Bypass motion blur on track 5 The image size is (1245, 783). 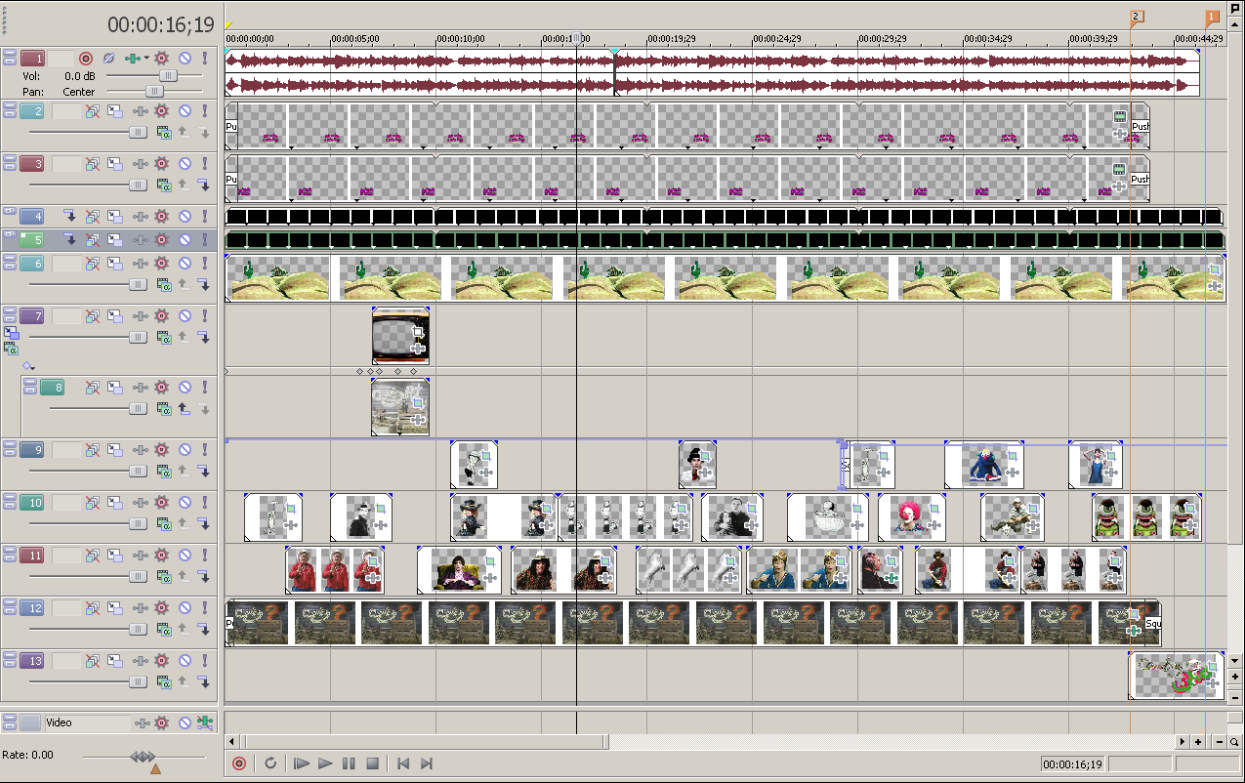(x=92, y=240)
